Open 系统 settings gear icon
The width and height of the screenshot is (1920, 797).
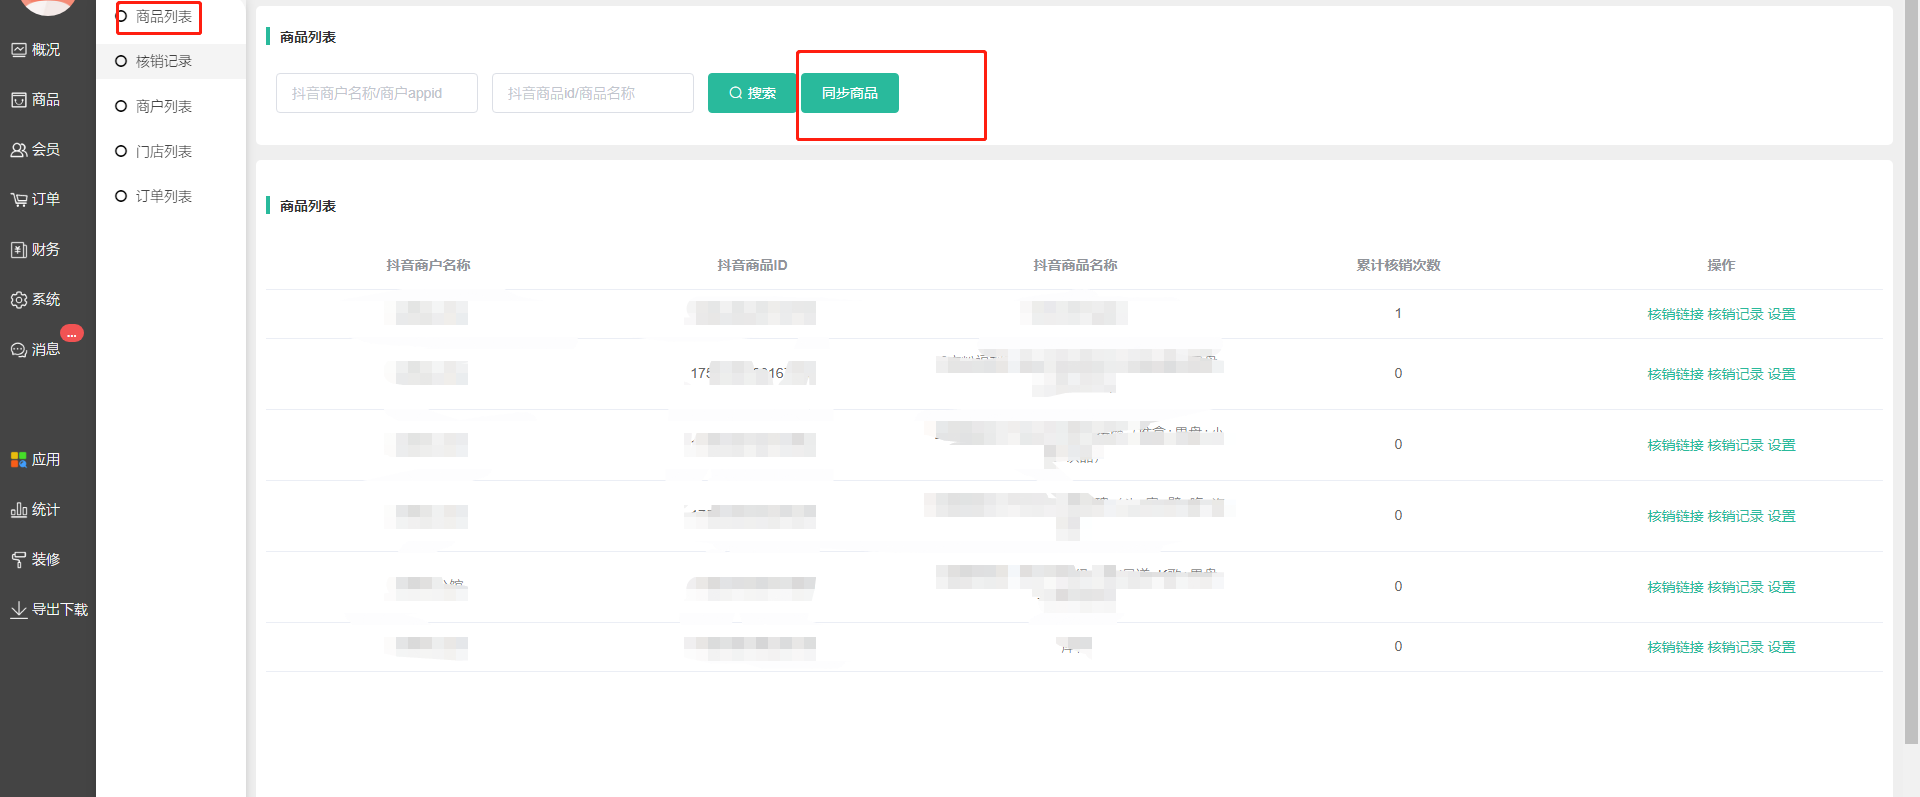19,300
